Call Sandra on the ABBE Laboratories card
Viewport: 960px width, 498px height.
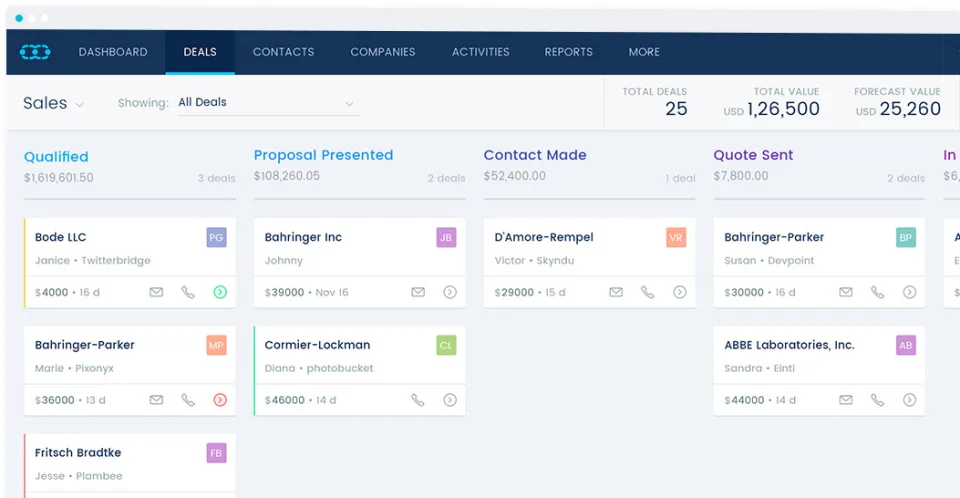click(877, 400)
